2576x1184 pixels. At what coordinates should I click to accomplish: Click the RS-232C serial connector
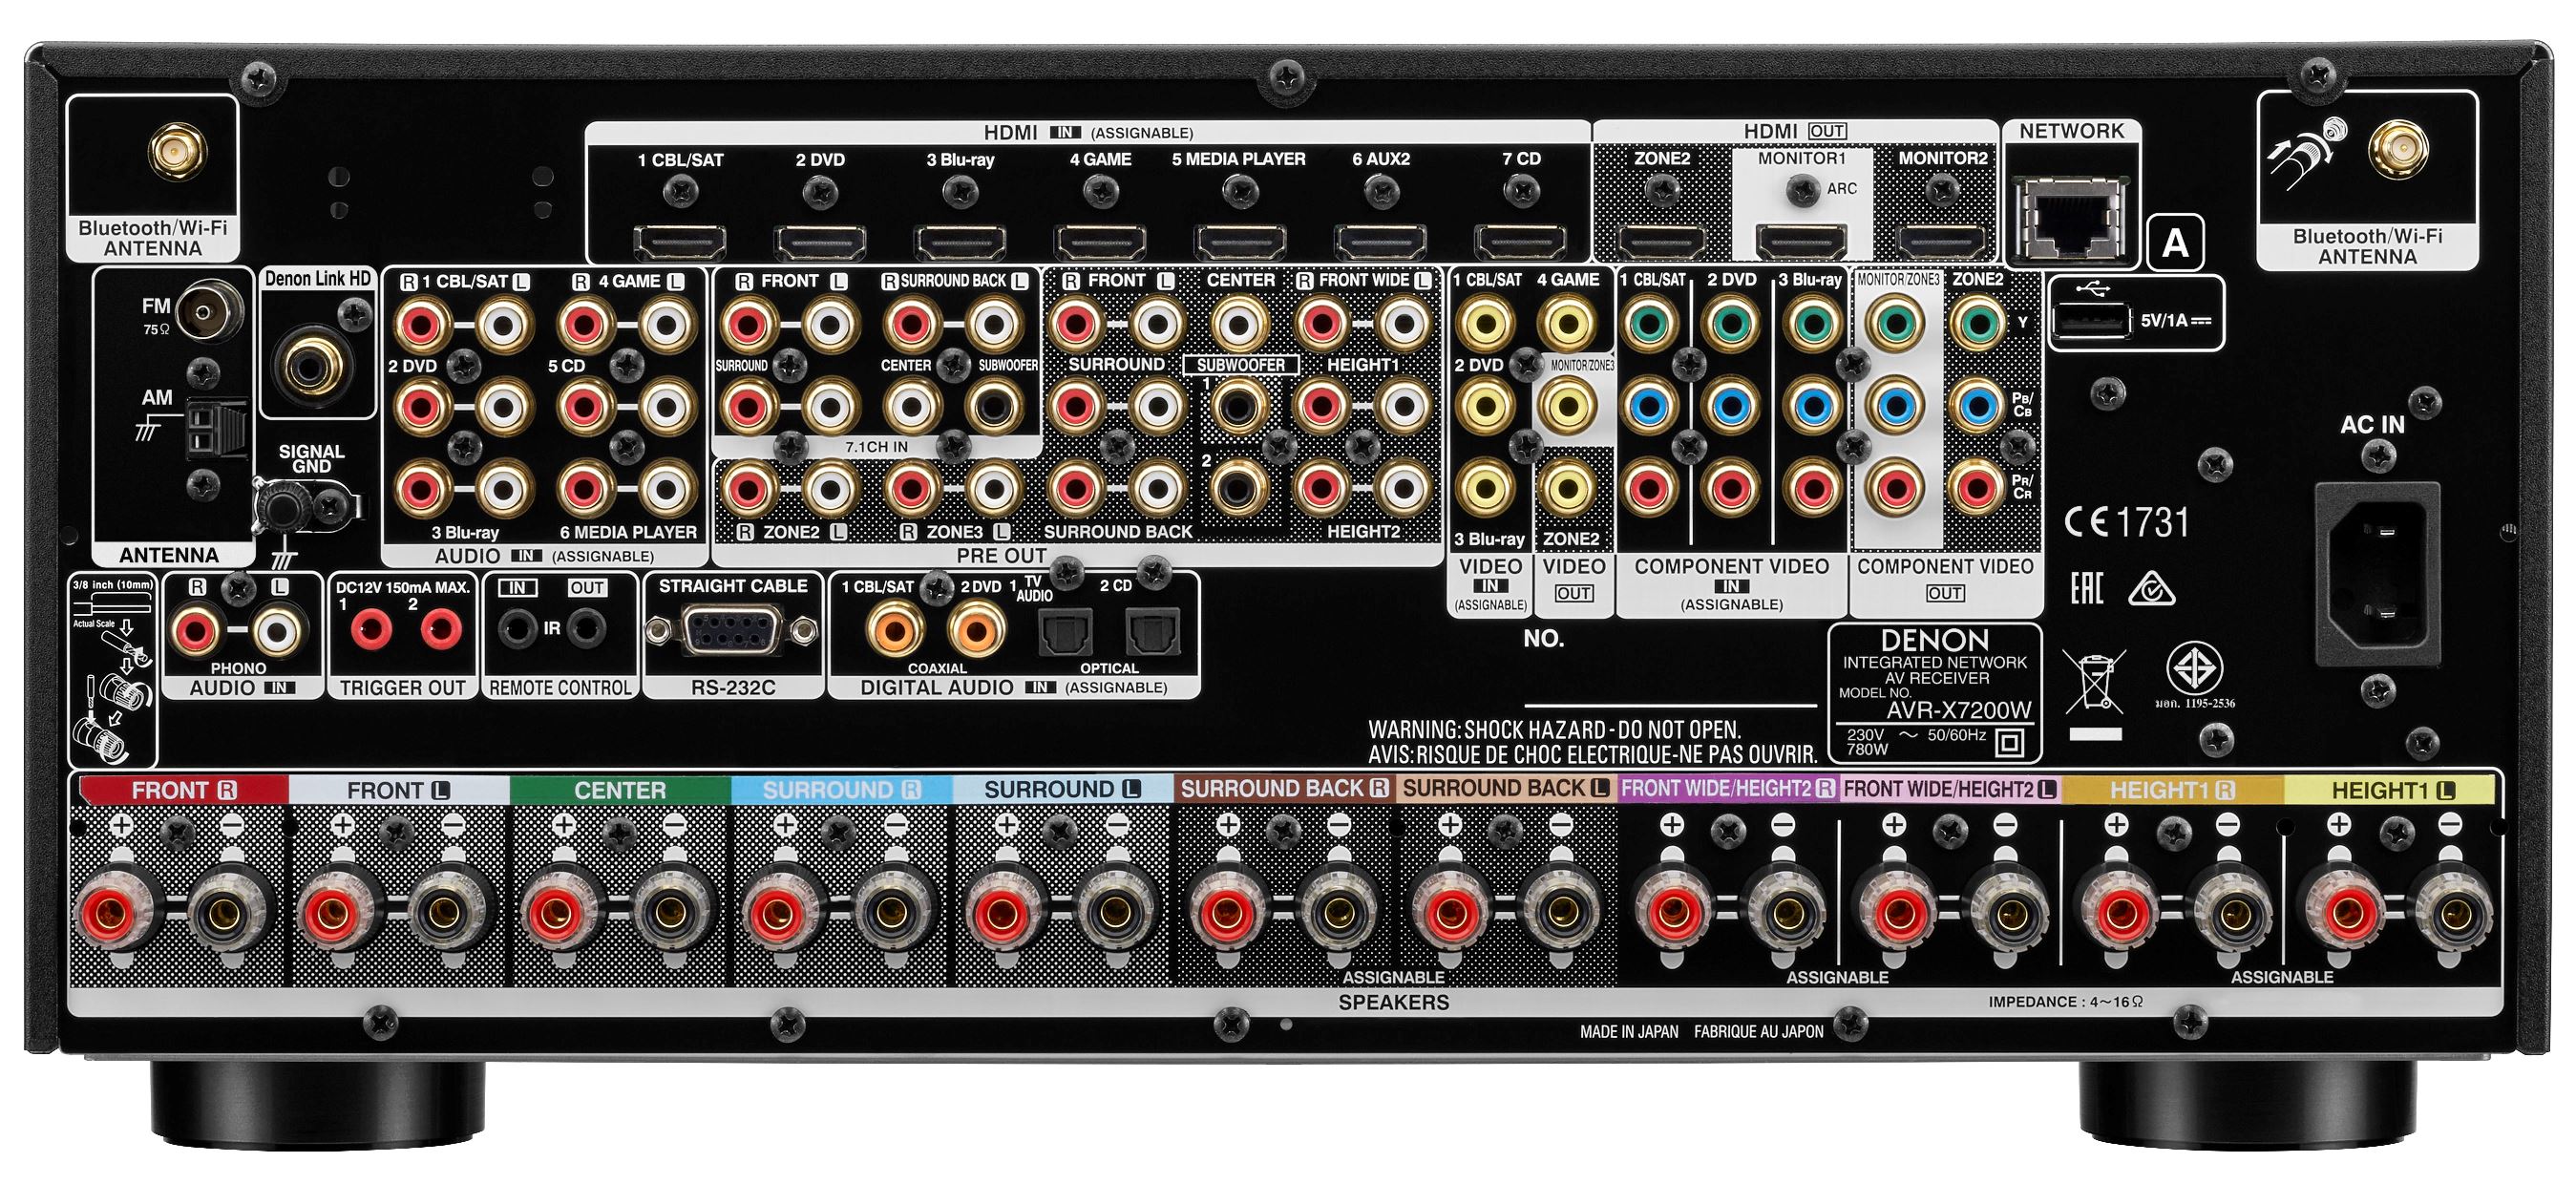click(733, 631)
